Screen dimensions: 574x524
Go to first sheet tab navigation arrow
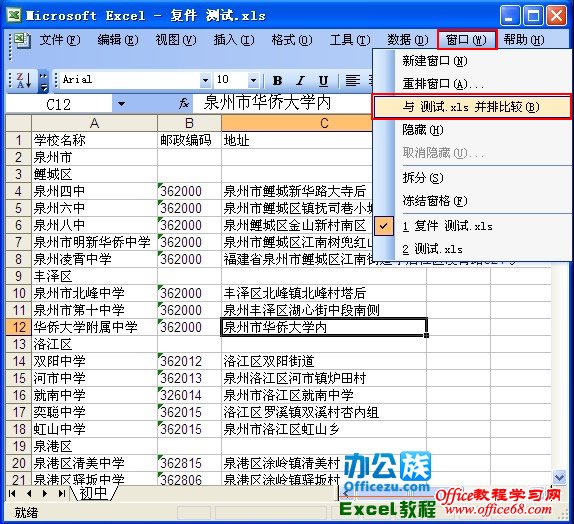point(12,493)
